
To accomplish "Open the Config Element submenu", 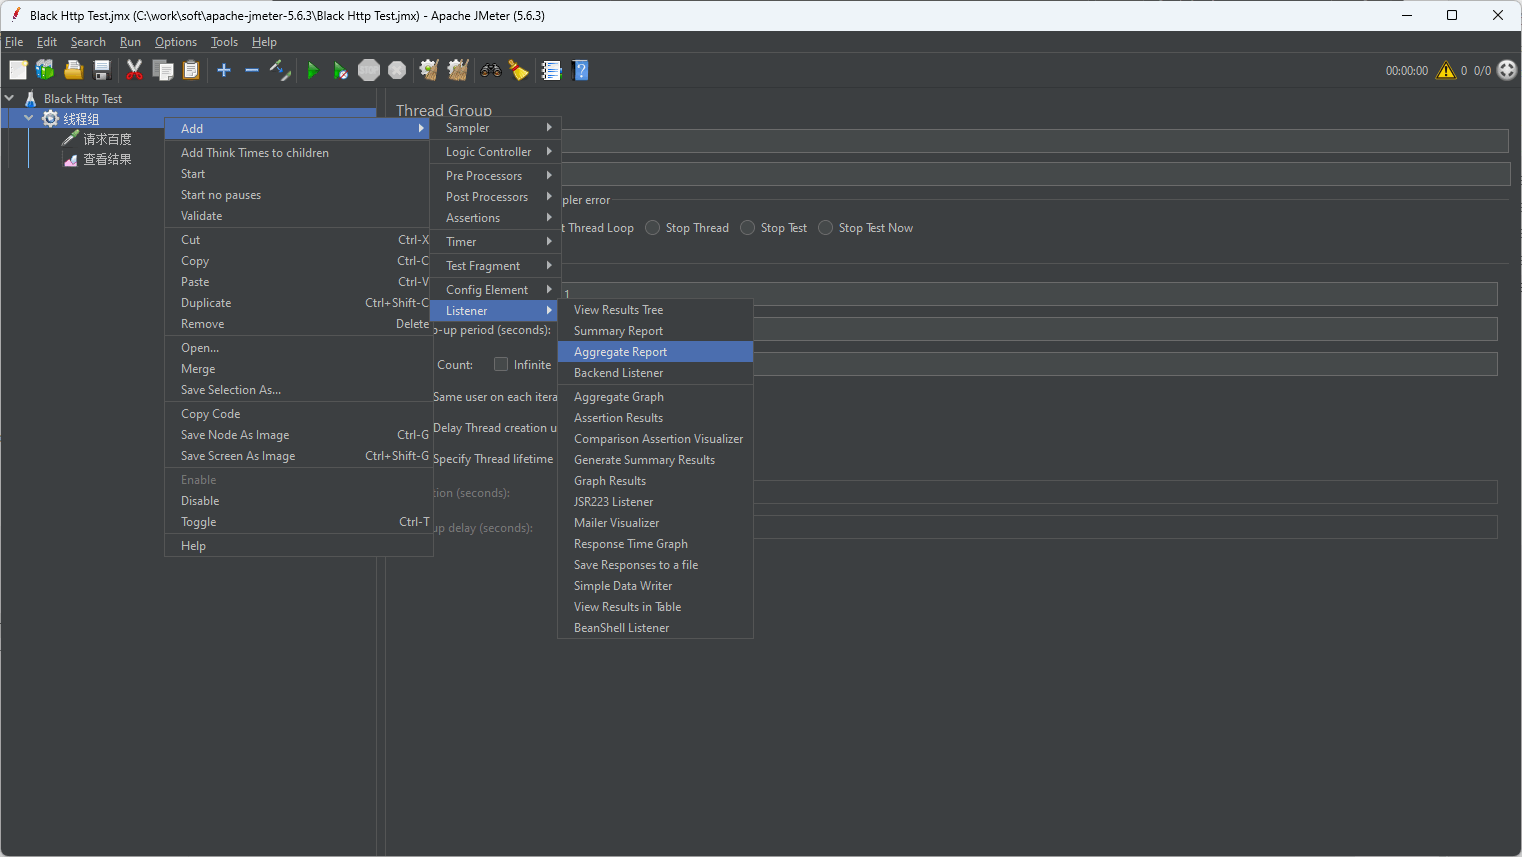I will pos(495,290).
